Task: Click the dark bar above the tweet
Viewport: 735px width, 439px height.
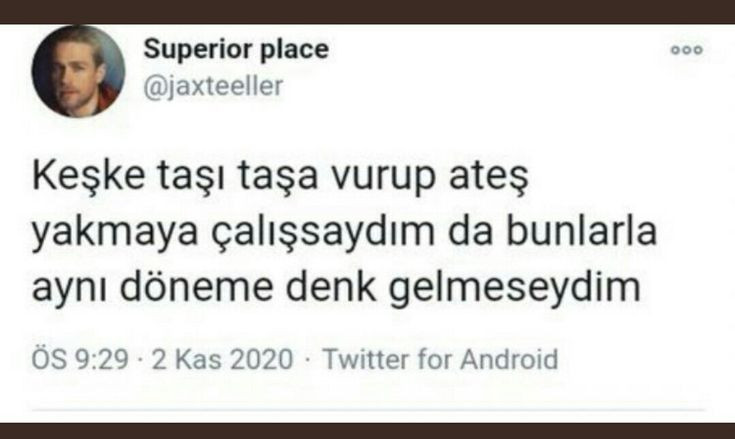Action: pos(368,12)
